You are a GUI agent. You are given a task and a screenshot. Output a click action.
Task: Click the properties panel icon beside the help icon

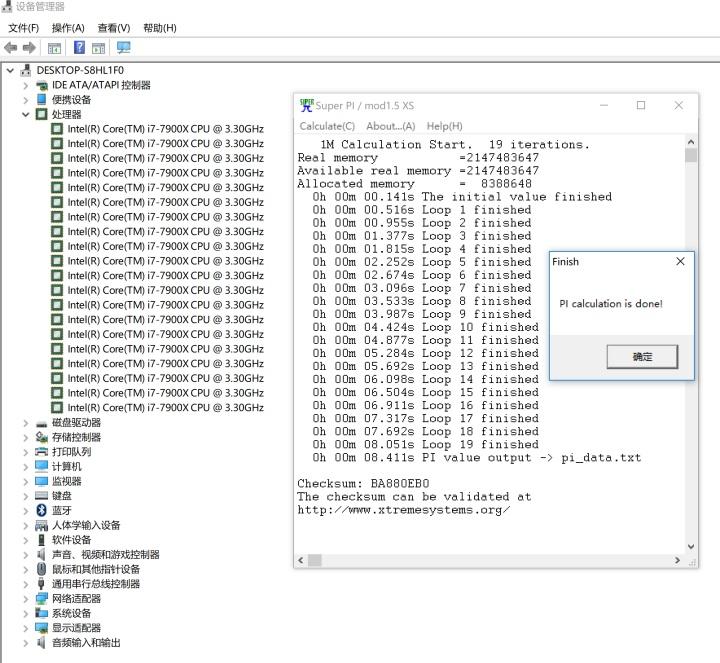[x=98, y=48]
